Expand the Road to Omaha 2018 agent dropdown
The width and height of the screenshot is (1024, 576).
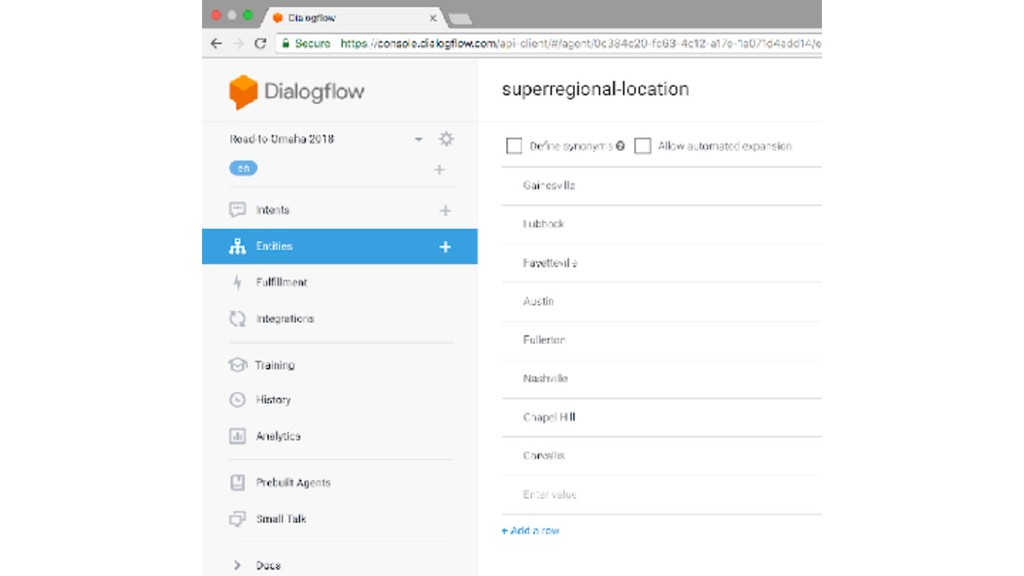[419, 139]
